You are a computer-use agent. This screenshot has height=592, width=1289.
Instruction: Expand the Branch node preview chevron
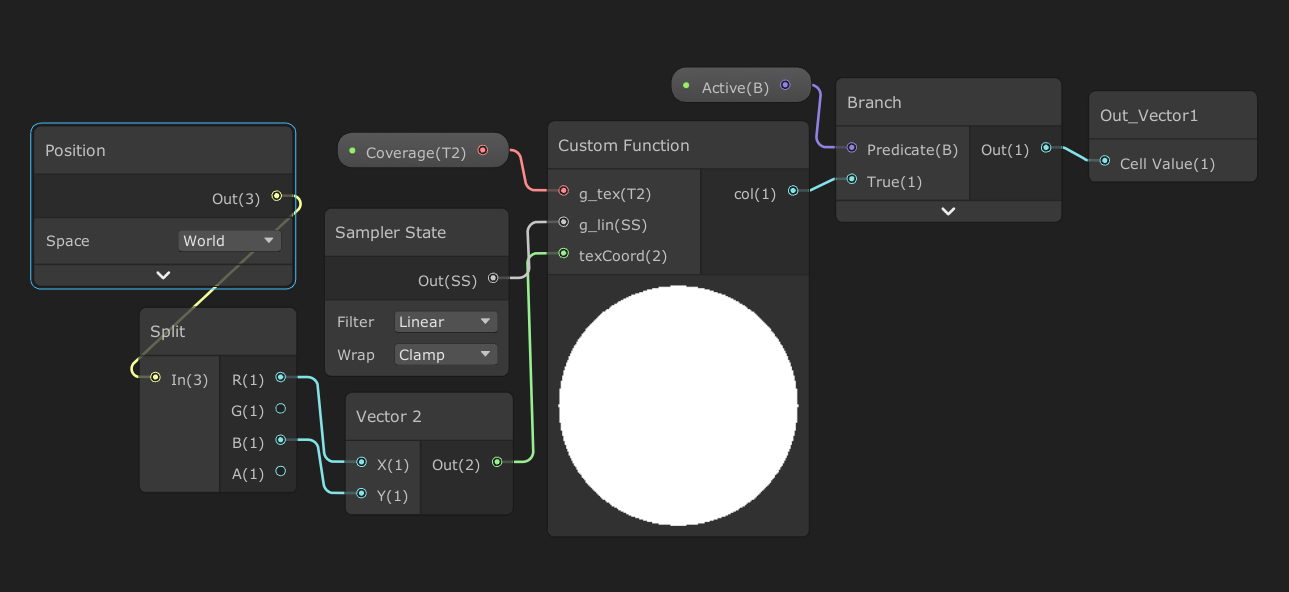pyautogui.click(x=948, y=211)
